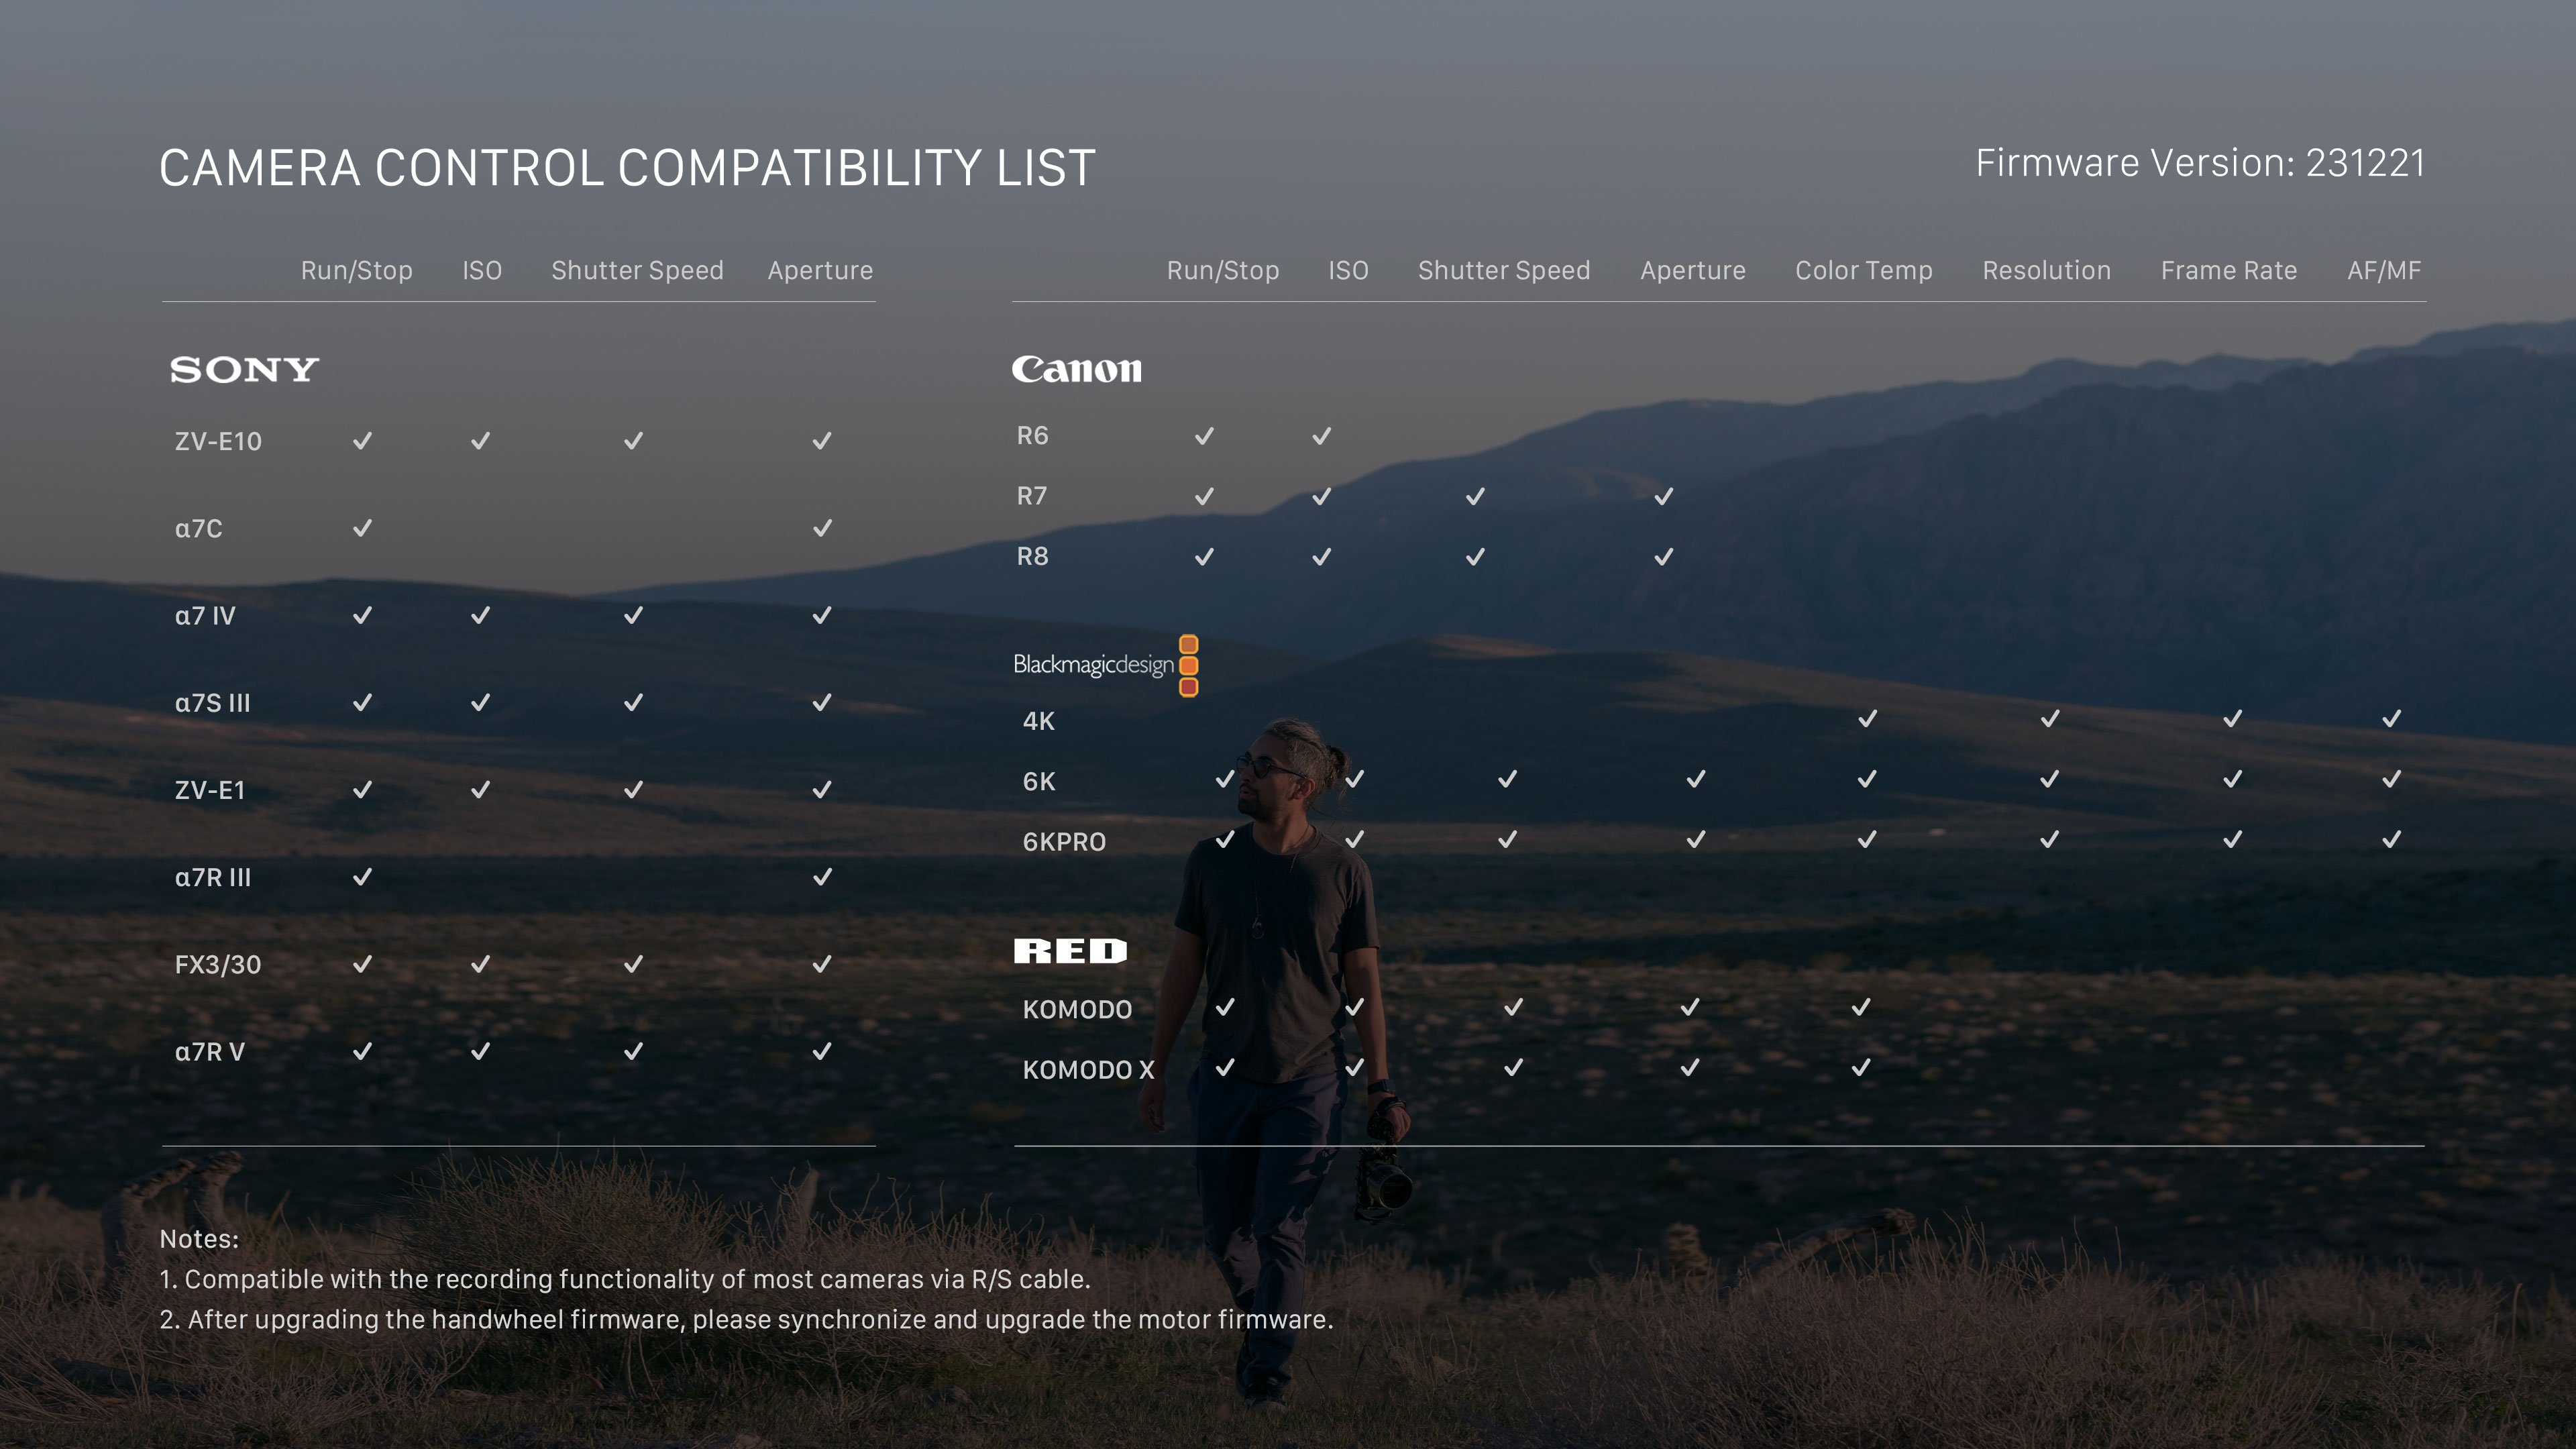
Task: Select the α7S III Run/Stop checkmark
Action: click(x=363, y=703)
